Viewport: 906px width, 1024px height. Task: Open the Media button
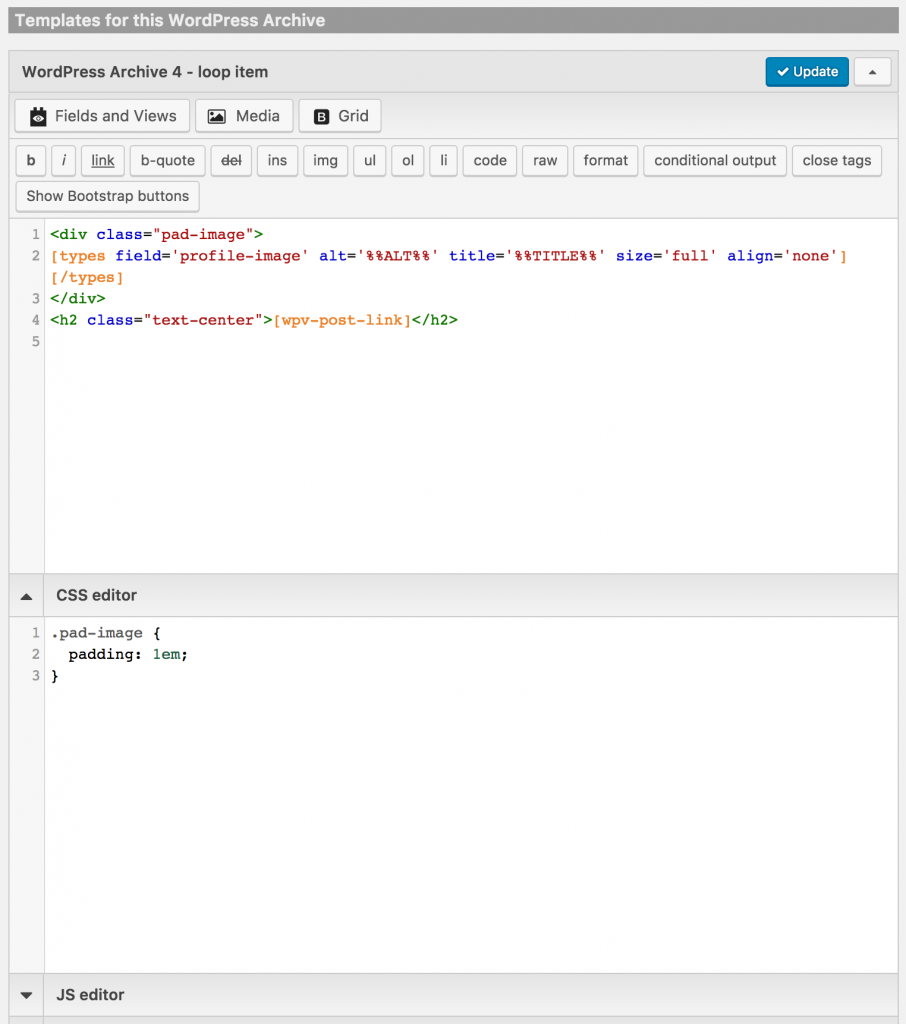click(244, 116)
